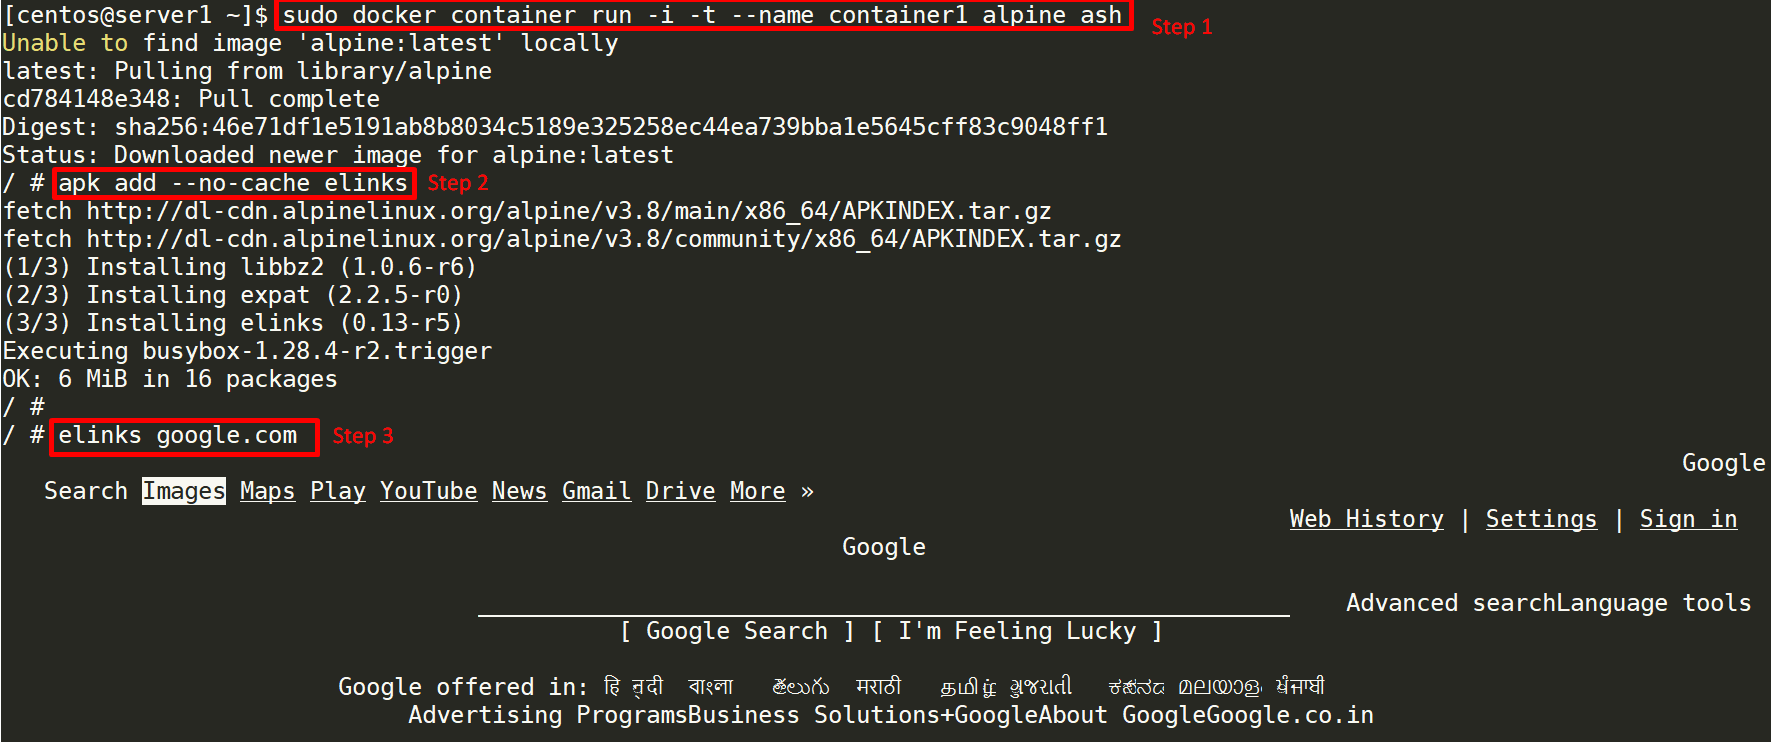Open the Advanced search link
The image size is (1771, 742).
pos(1450,603)
